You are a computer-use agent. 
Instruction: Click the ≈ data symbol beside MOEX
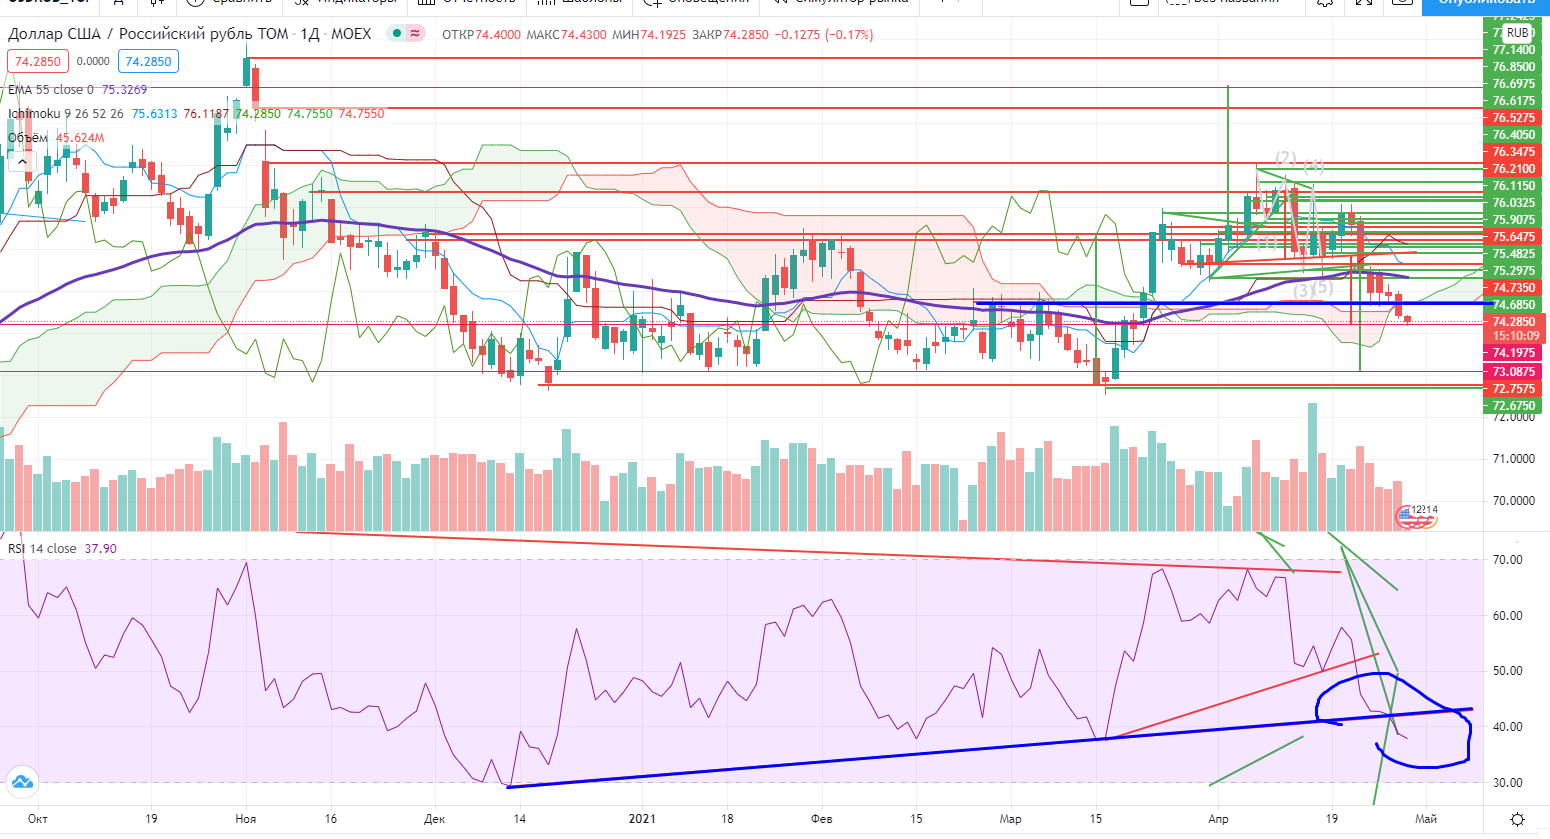click(x=415, y=34)
